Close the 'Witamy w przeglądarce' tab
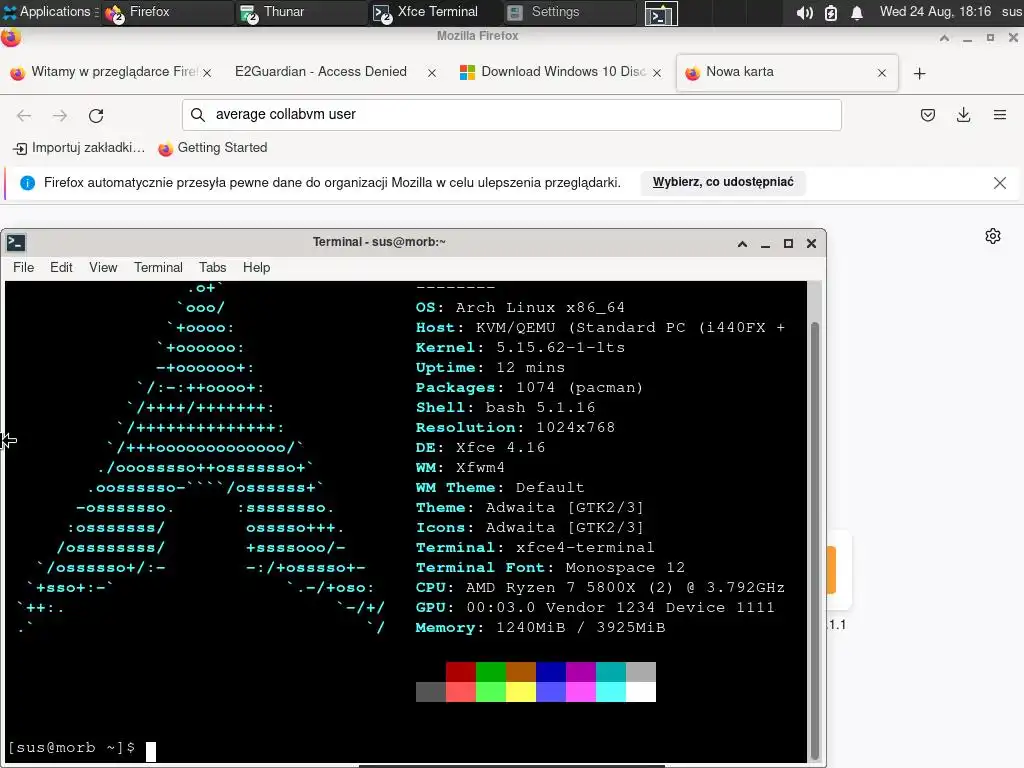1024x768 pixels. [x=207, y=73]
